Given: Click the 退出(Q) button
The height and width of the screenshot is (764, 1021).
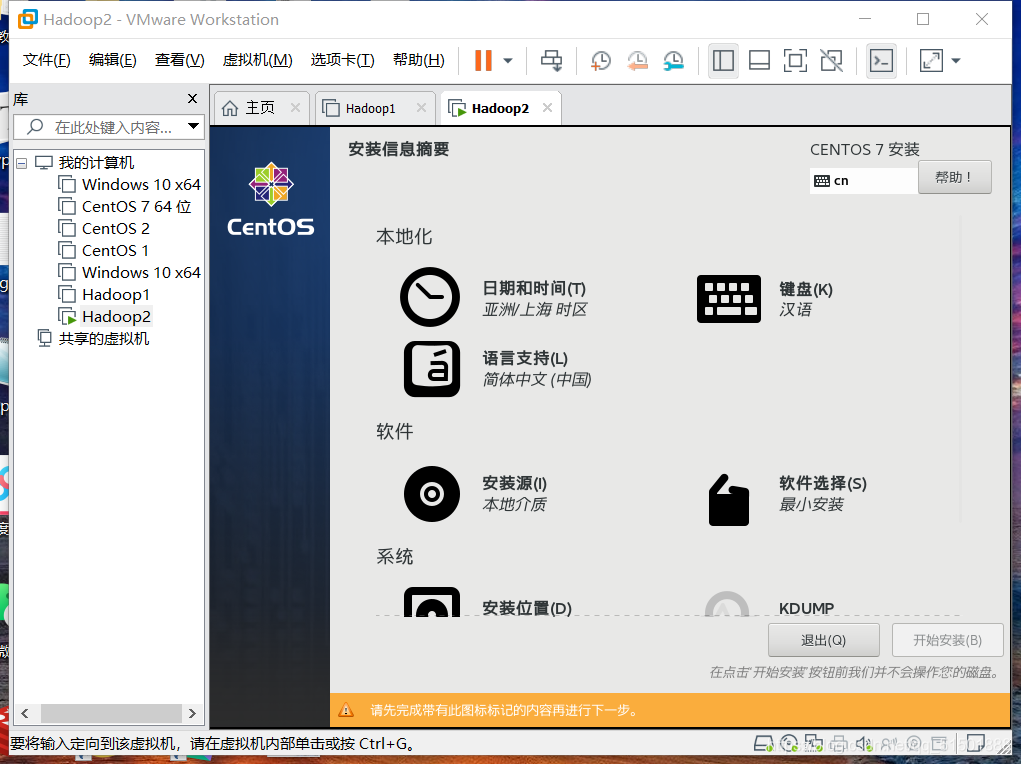Looking at the screenshot, I should point(824,640).
